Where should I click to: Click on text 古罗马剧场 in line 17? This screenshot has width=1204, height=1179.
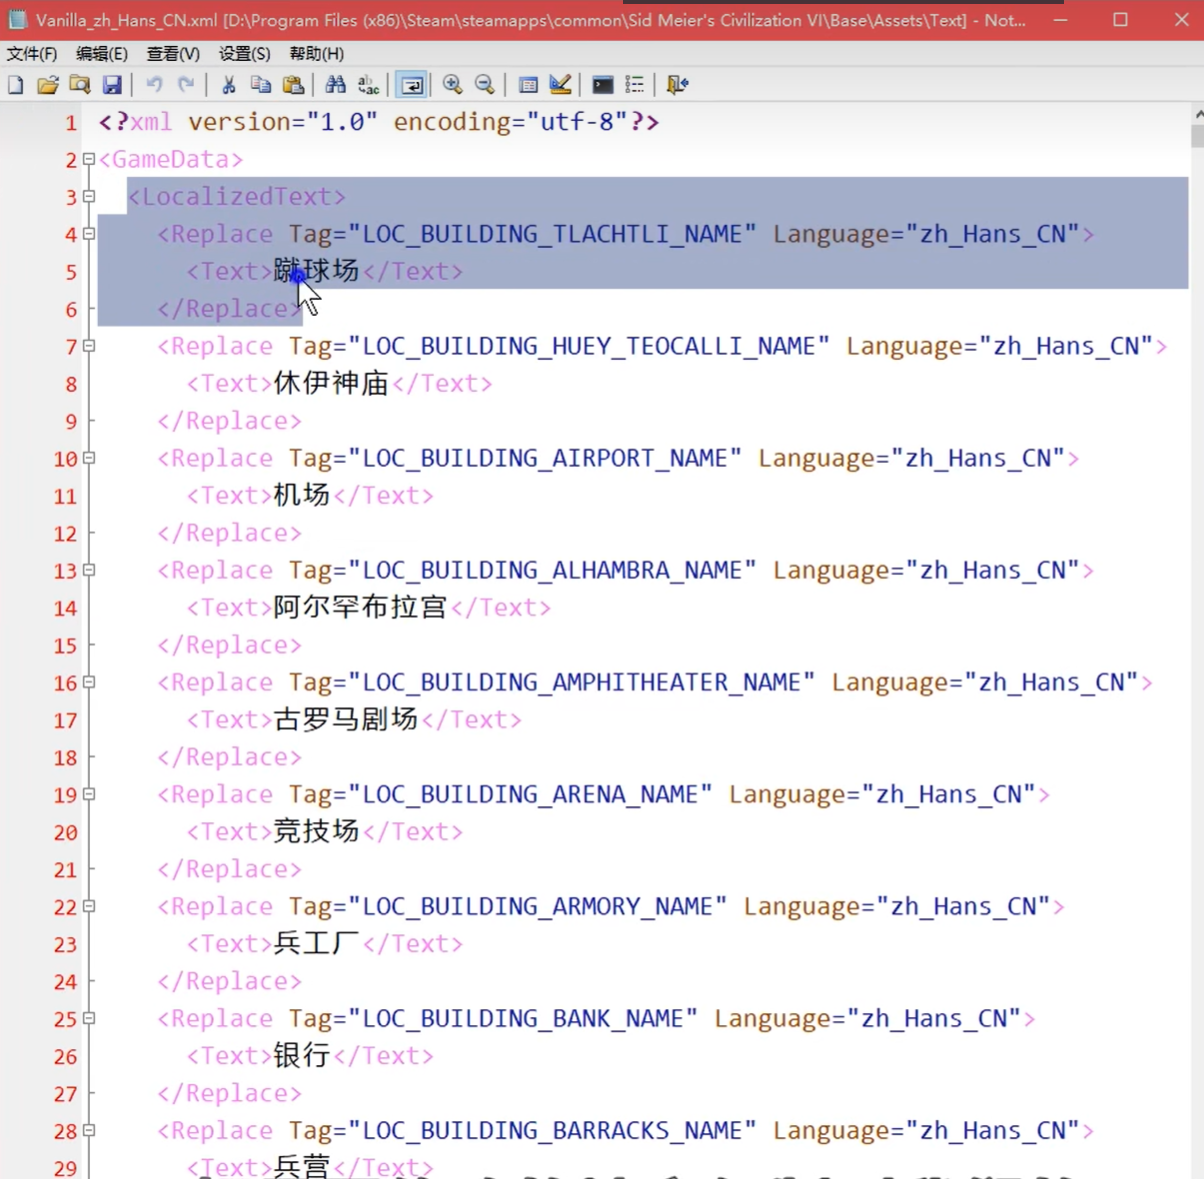346,719
